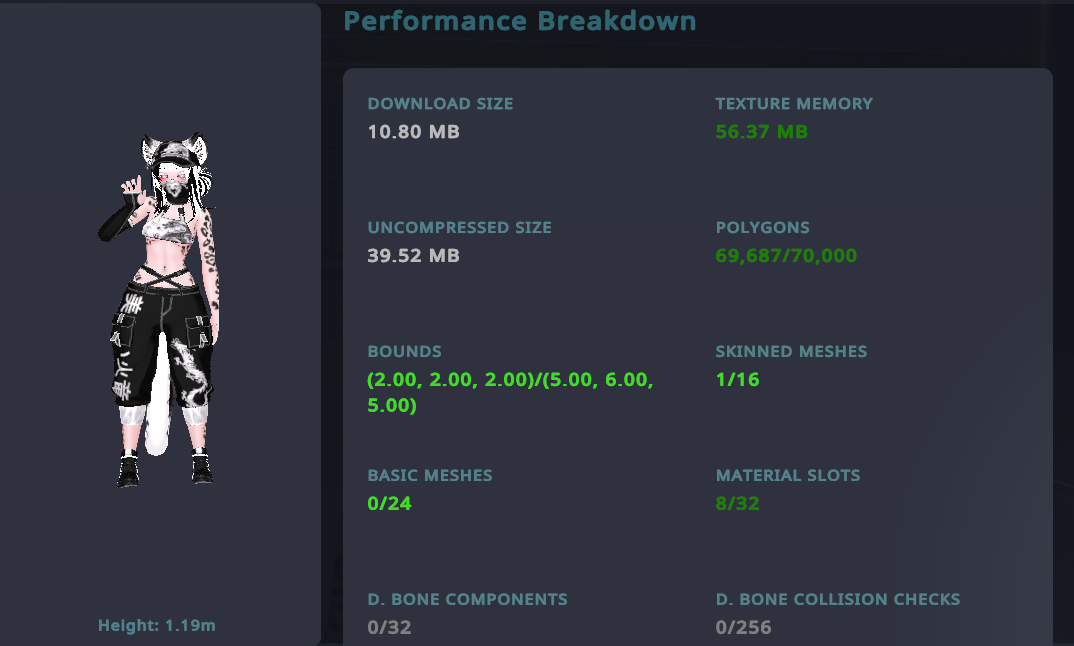Click the green bounds dimensions value

click(x=510, y=392)
